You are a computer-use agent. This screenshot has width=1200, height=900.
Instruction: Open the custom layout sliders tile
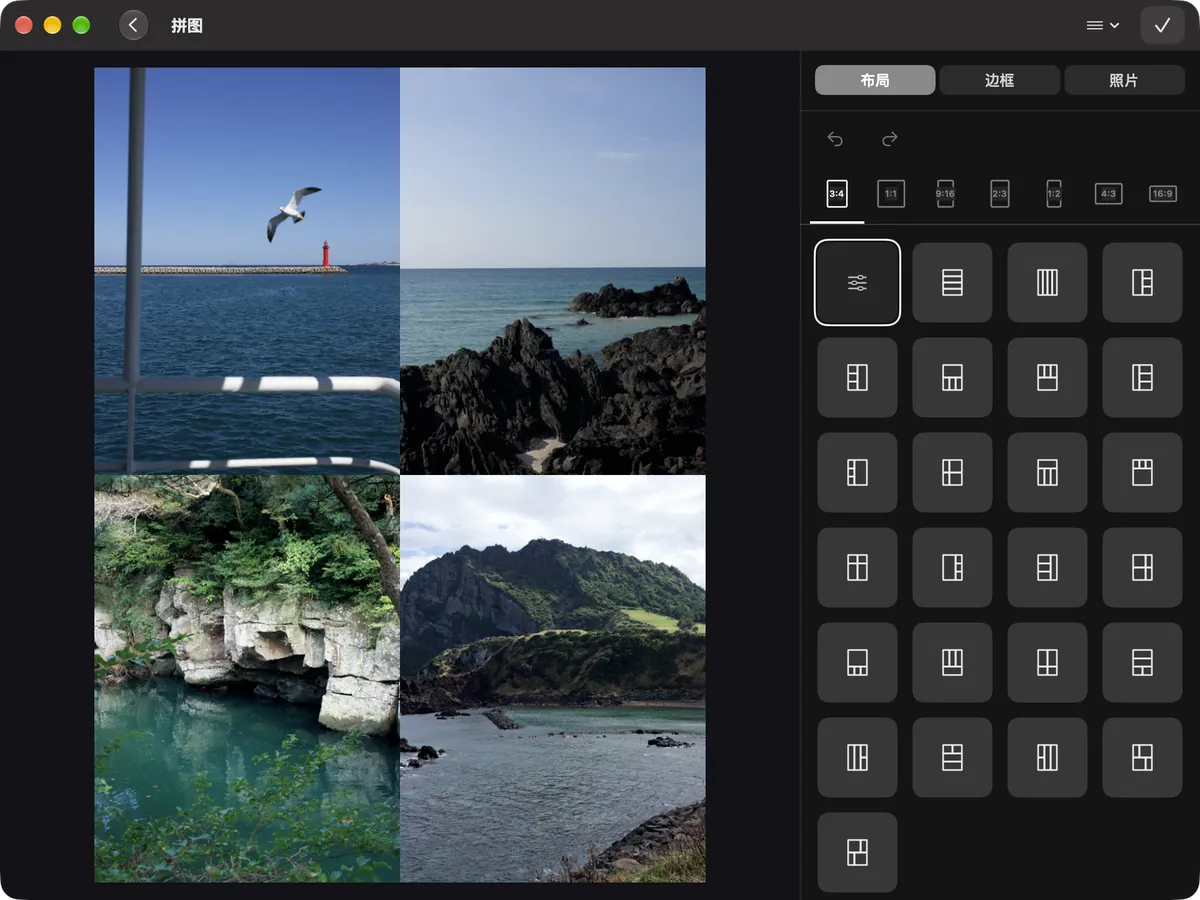coord(858,283)
